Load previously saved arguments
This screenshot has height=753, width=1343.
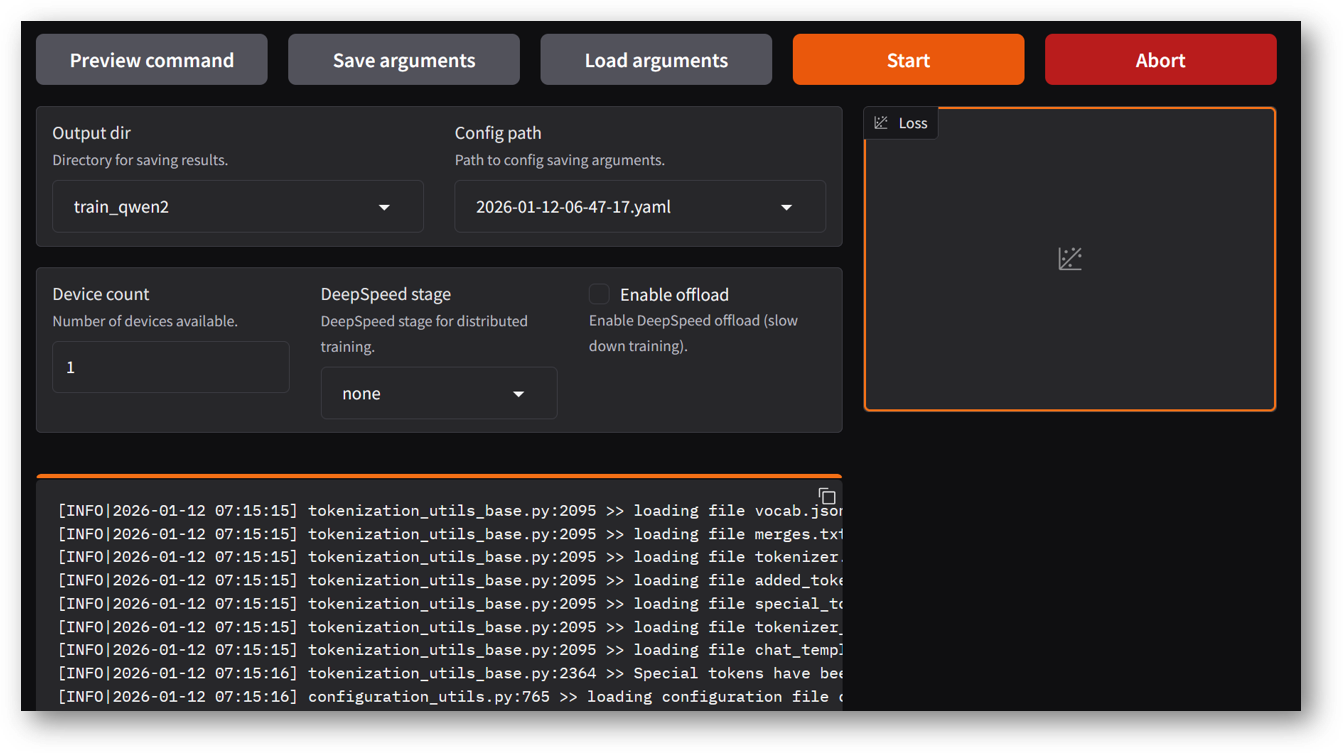[655, 59]
